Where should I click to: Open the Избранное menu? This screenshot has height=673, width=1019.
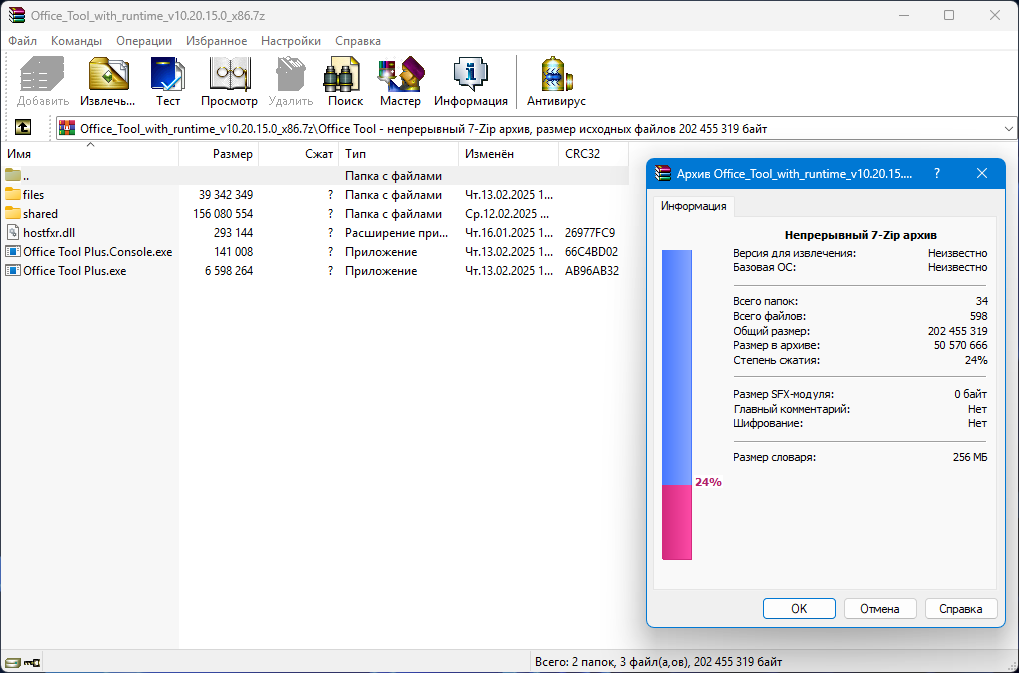pos(216,41)
